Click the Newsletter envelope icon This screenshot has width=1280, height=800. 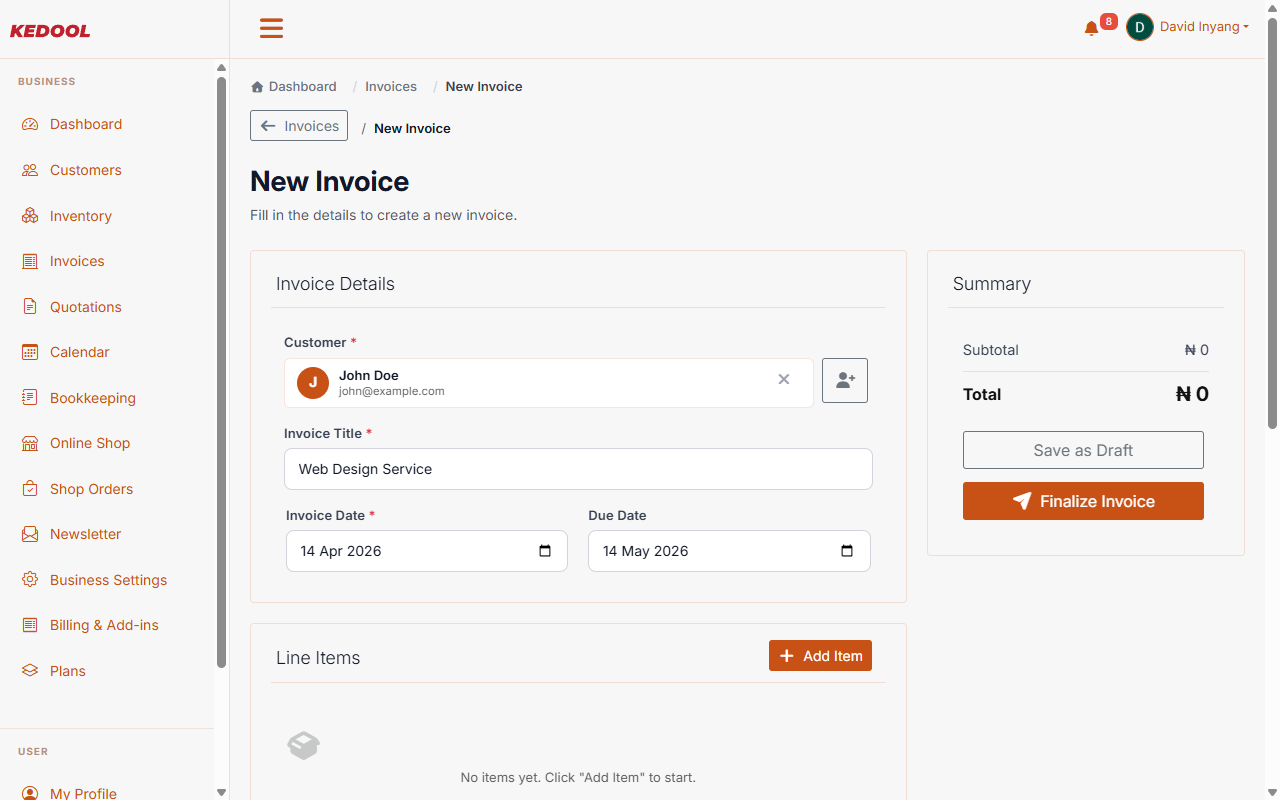[x=30, y=534]
